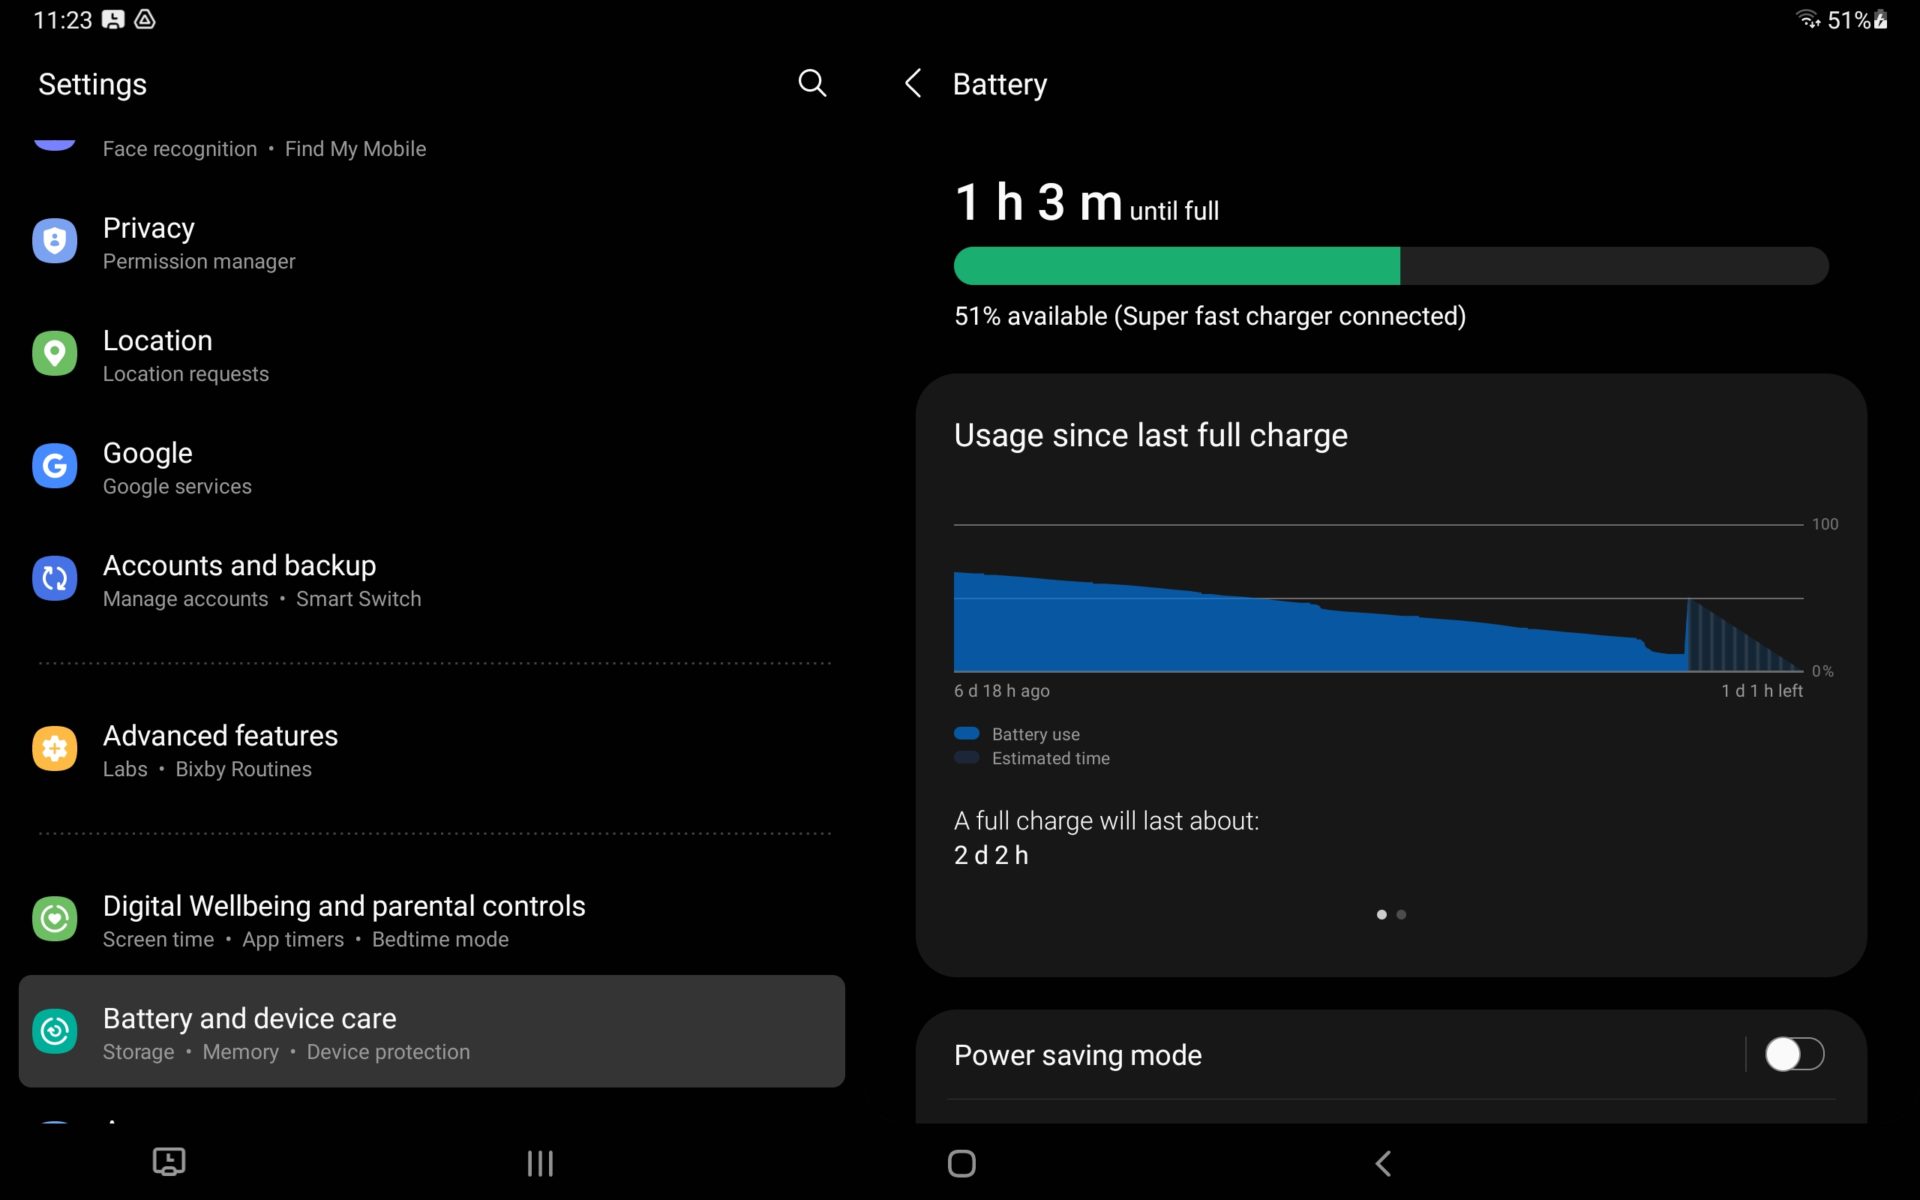The width and height of the screenshot is (1920, 1200).
Task: Tap the Wi-Fi status icon
Action: [1808, 20]
